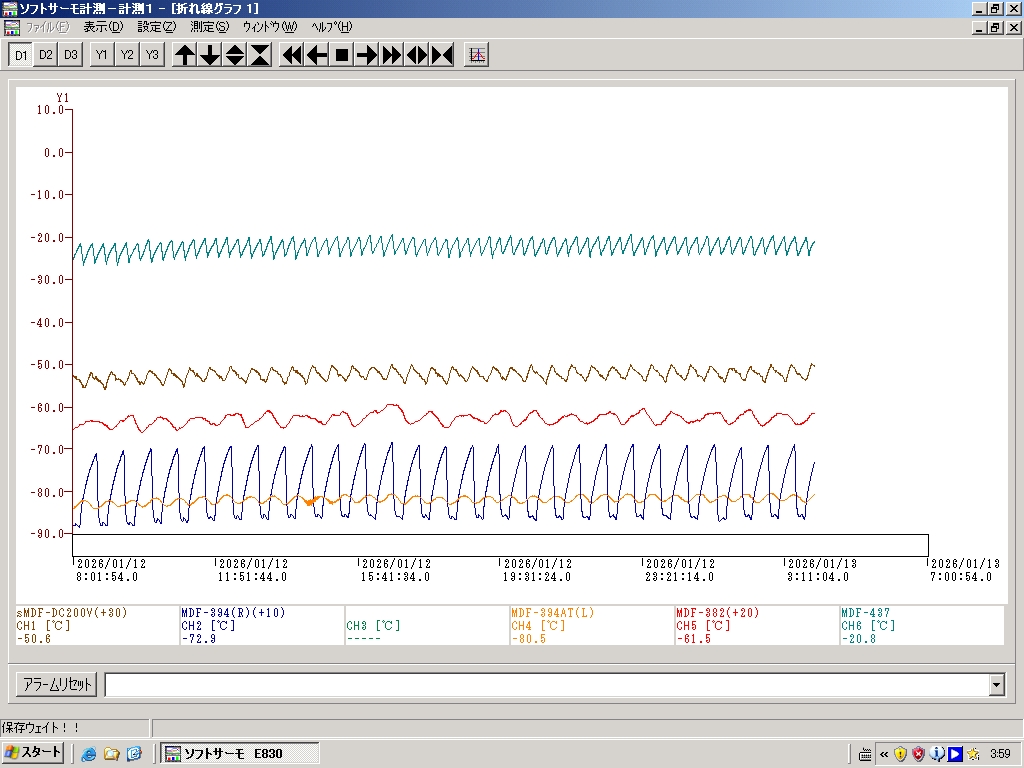The width and height of the screenshot is (1024, 768).
Task: Click the vertical expand arrows icon
Action: (235, 55)
